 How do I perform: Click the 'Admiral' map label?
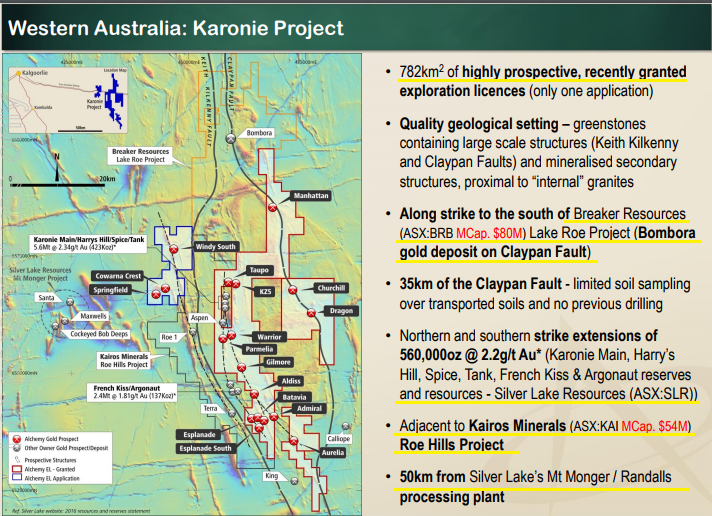coord(309,408)
